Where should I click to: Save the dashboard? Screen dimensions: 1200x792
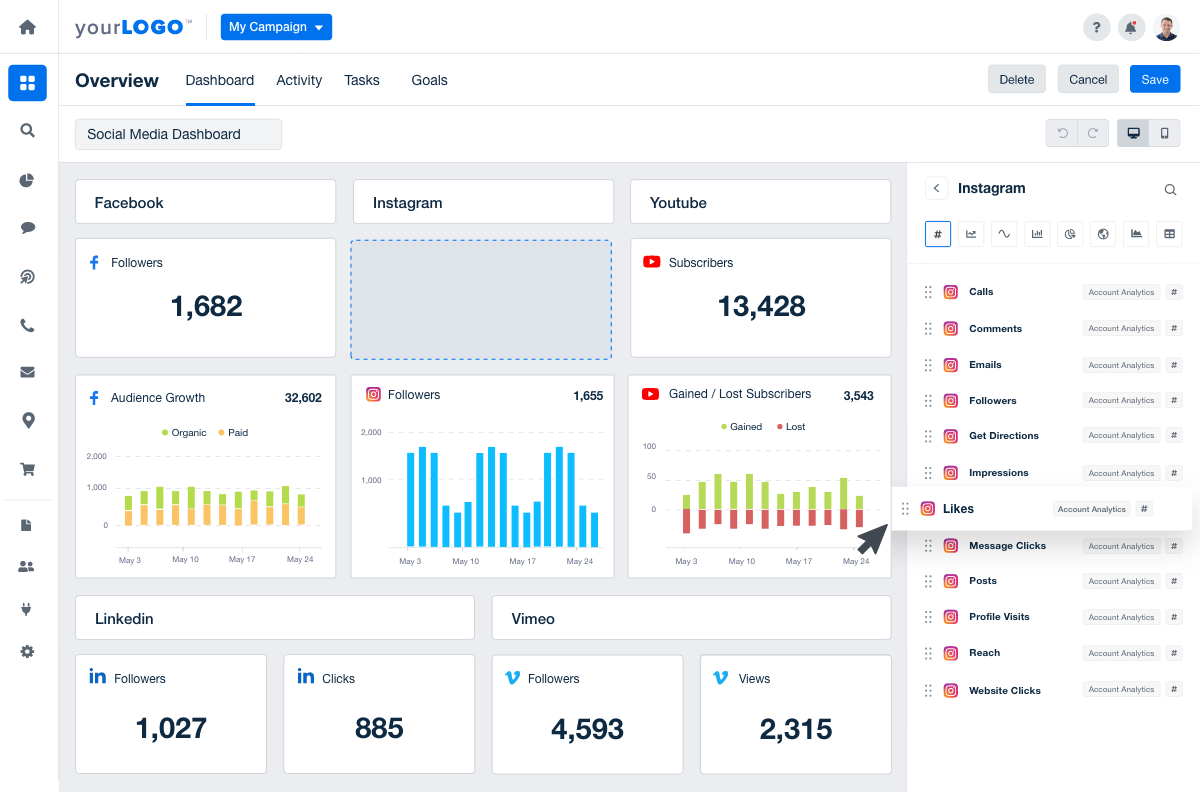tap(1155, 79)
